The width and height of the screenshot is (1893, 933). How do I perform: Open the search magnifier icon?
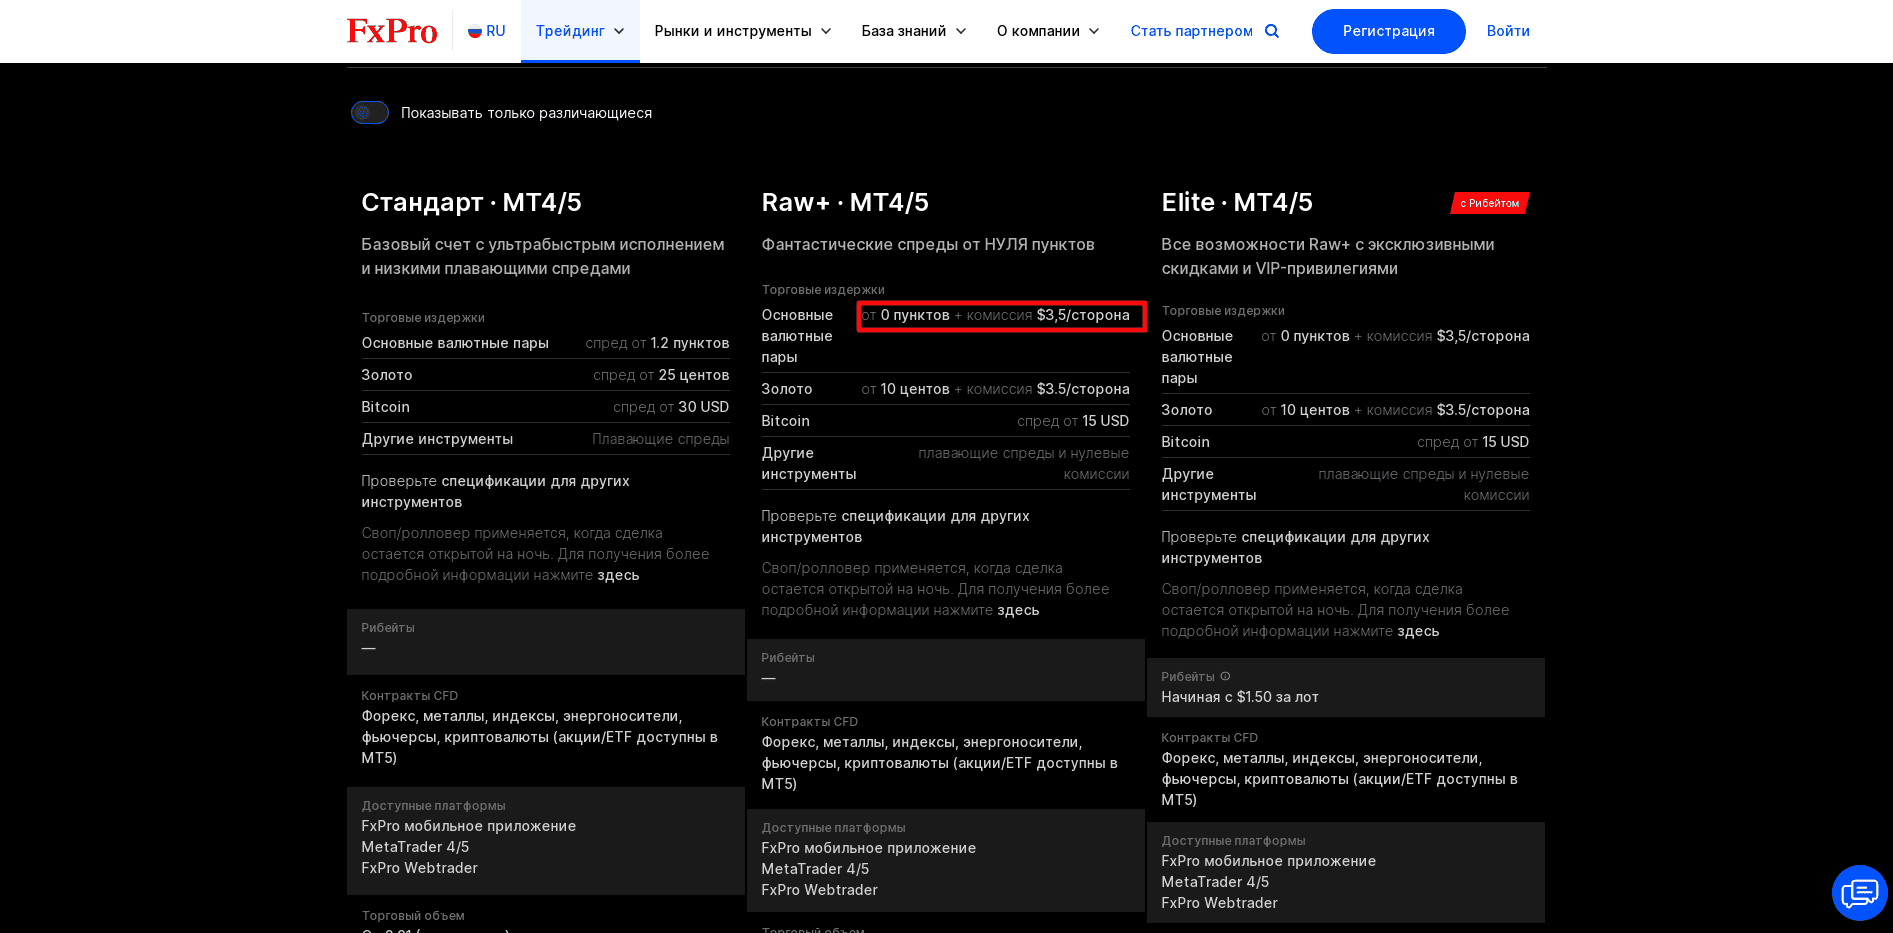(x=1272, y=31)
